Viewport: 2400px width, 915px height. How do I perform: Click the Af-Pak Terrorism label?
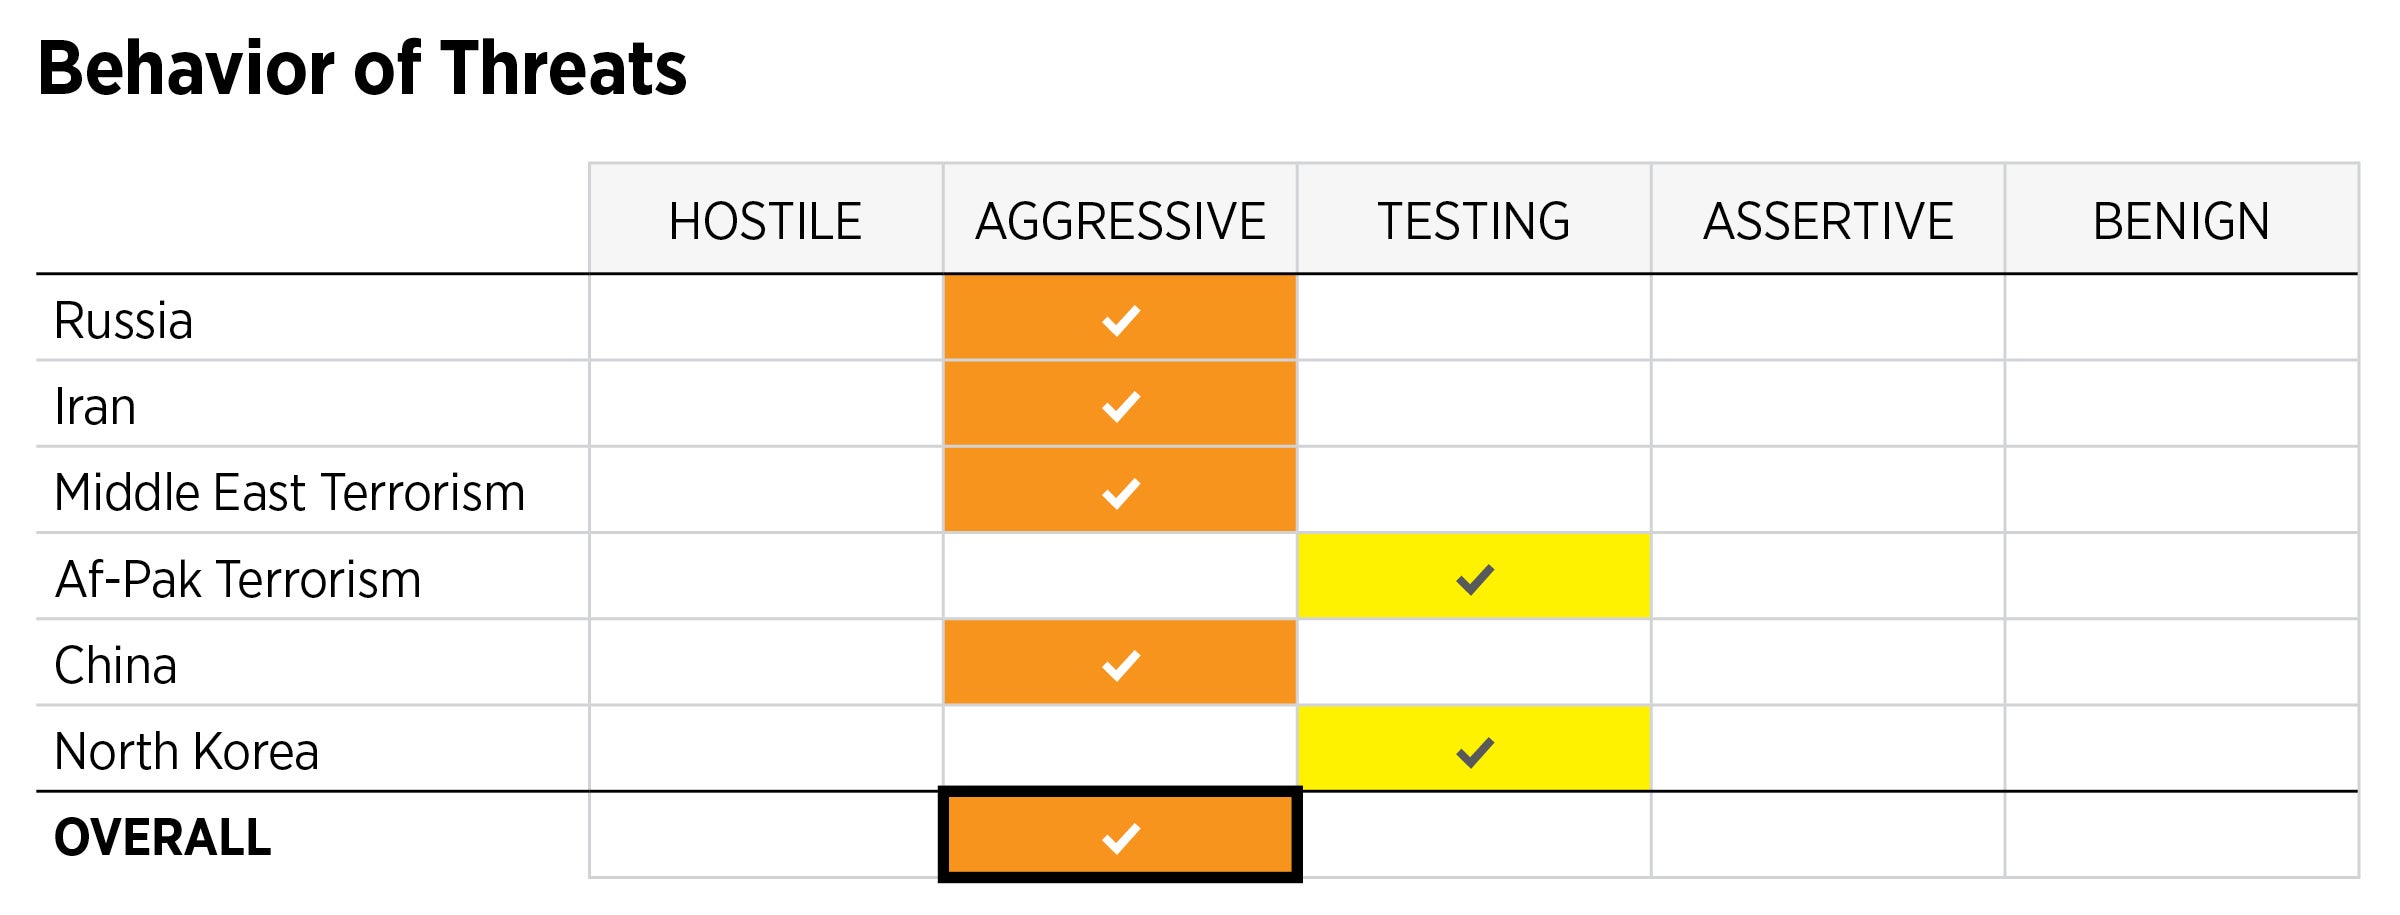click(238, 580)
